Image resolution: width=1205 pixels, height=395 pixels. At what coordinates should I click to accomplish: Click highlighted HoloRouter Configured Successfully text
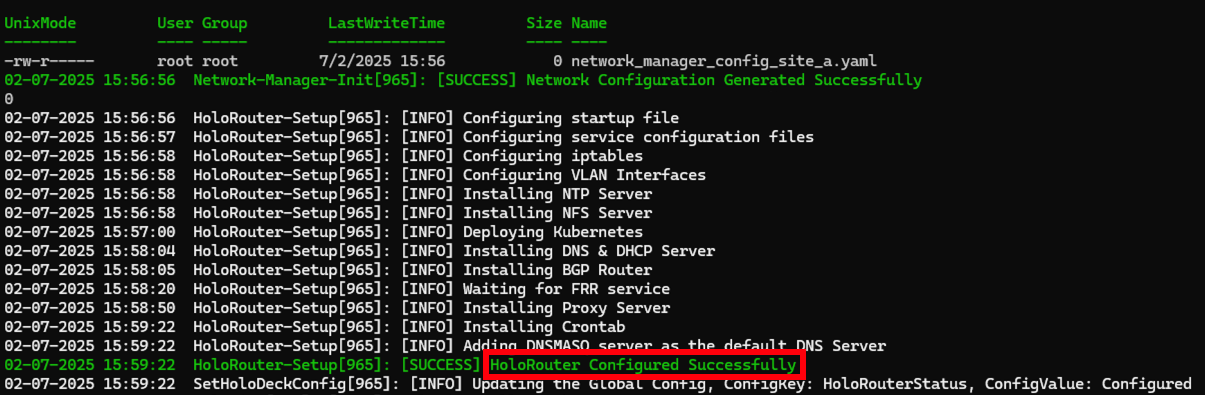click(643, 365)
